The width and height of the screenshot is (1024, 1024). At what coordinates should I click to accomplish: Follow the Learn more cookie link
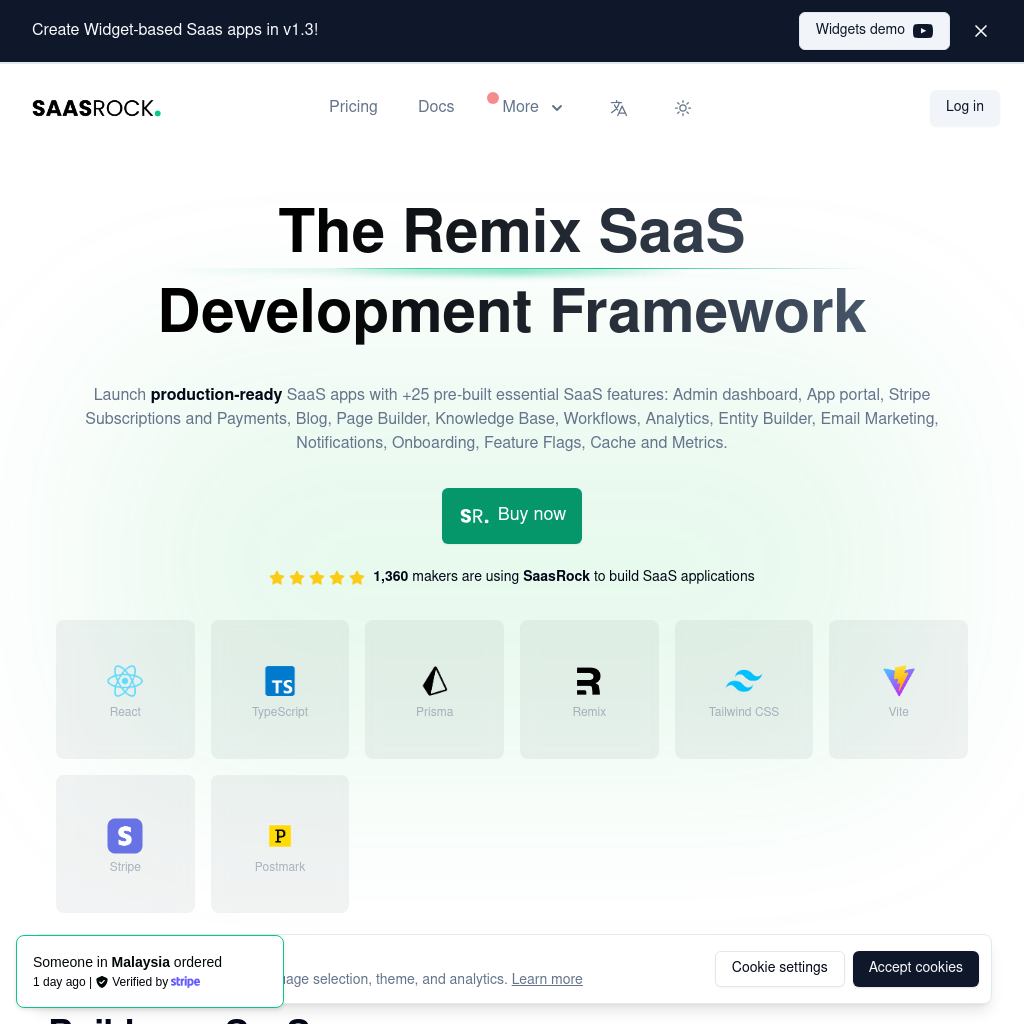click(x=547, y=979)
